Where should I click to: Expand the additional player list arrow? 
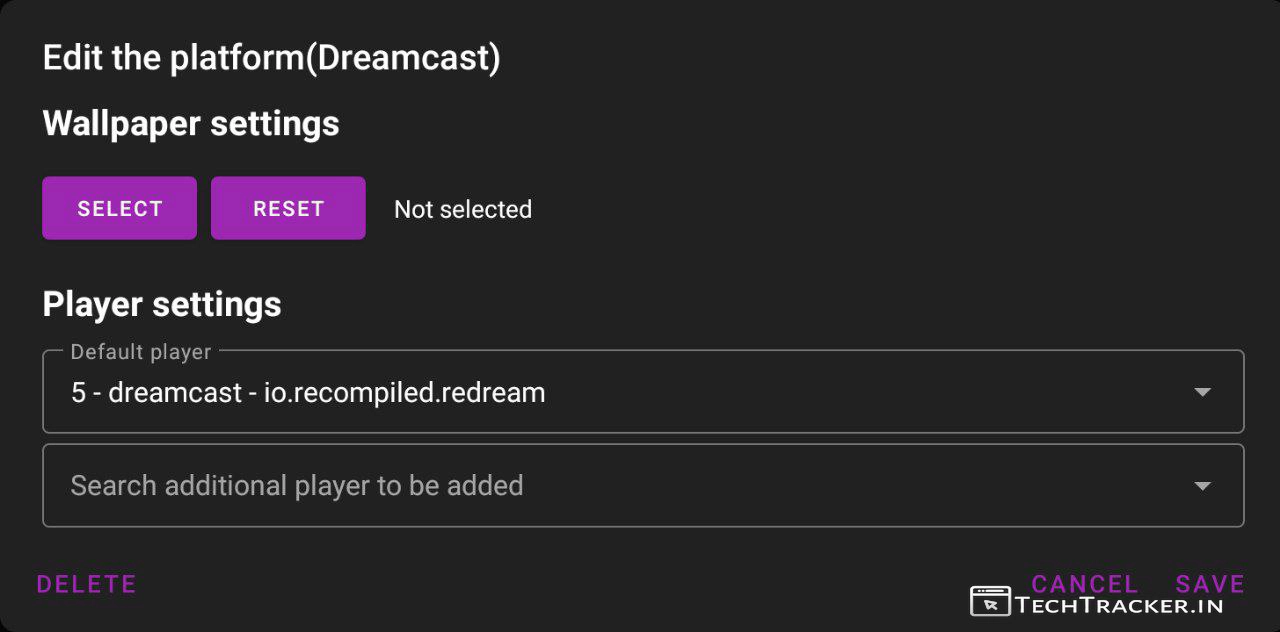point(1202,486)
